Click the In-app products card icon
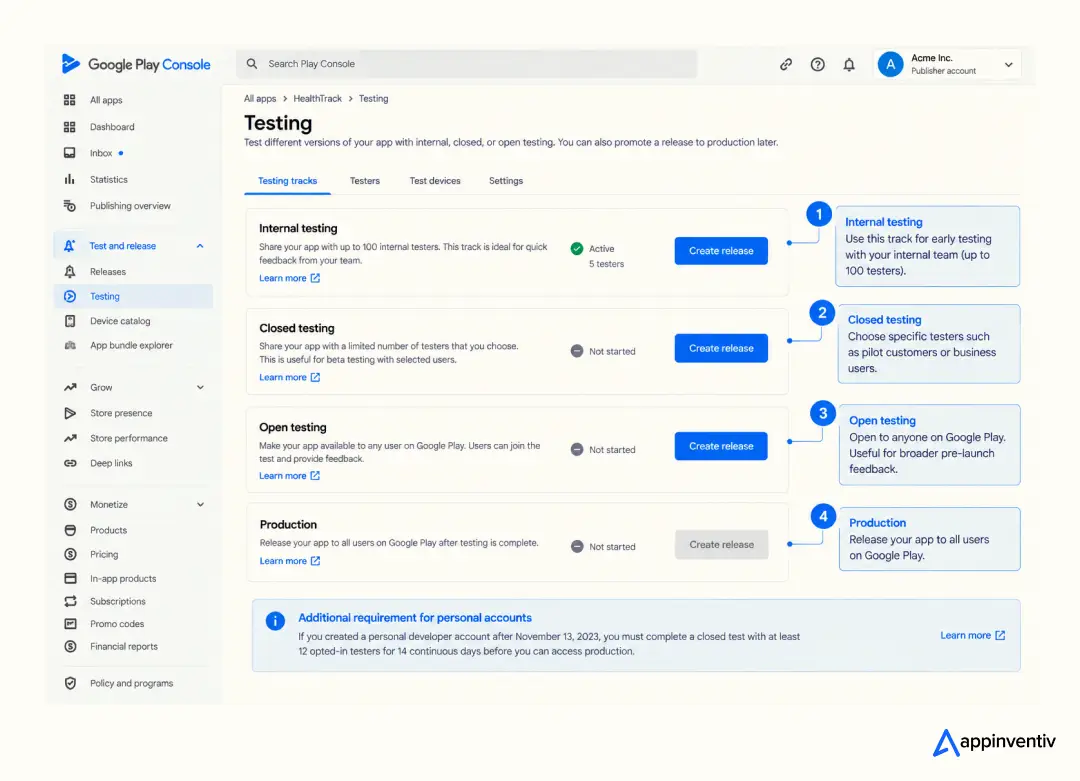Viewport: 1080px width, 781px height. point(70,579)
